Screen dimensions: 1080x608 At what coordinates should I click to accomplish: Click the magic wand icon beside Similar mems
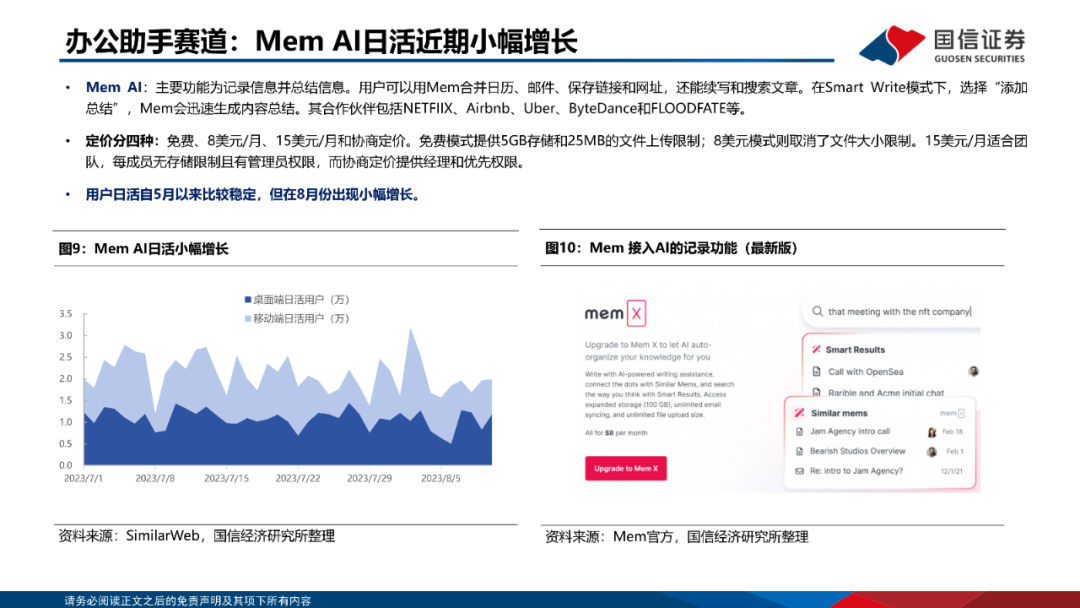(799, 412)
